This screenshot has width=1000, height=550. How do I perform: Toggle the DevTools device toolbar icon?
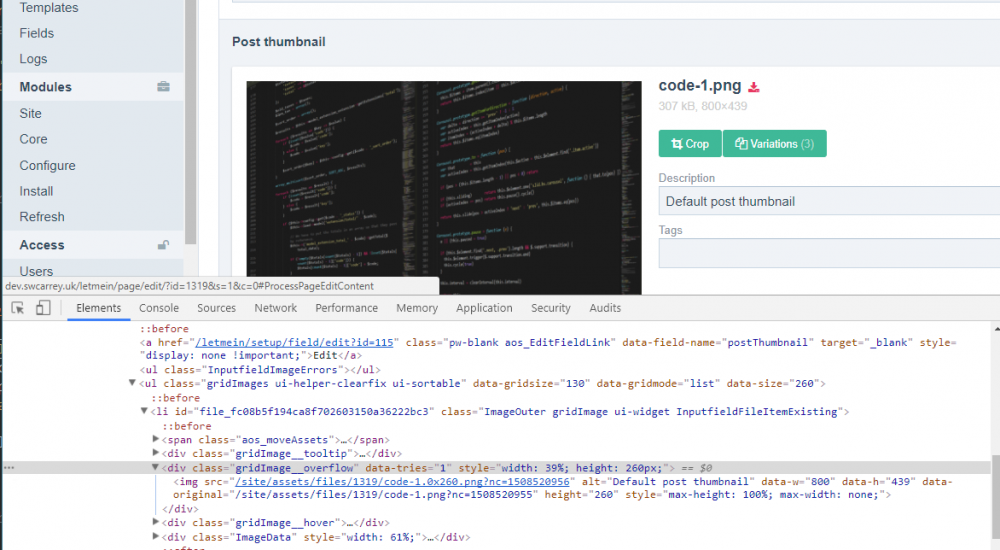43,308
